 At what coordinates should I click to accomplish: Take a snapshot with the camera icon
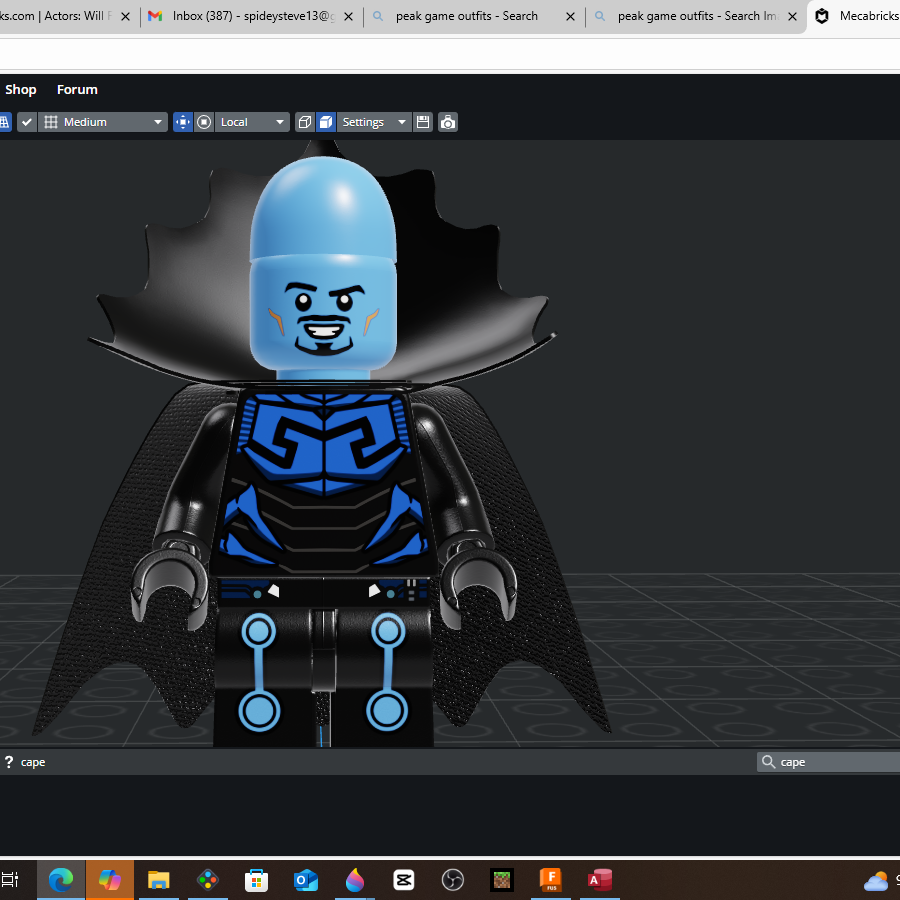coord(448,122)
